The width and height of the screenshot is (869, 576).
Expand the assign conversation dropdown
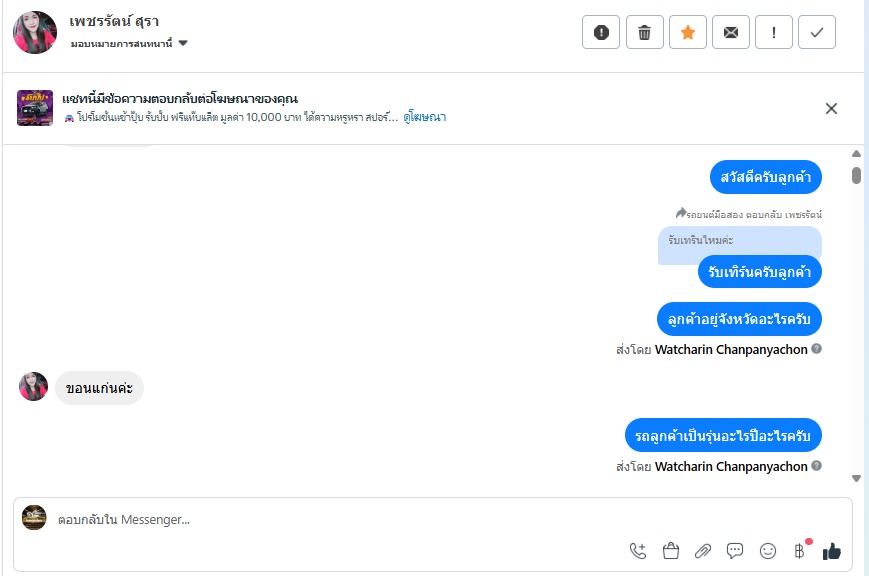(183, 43)
